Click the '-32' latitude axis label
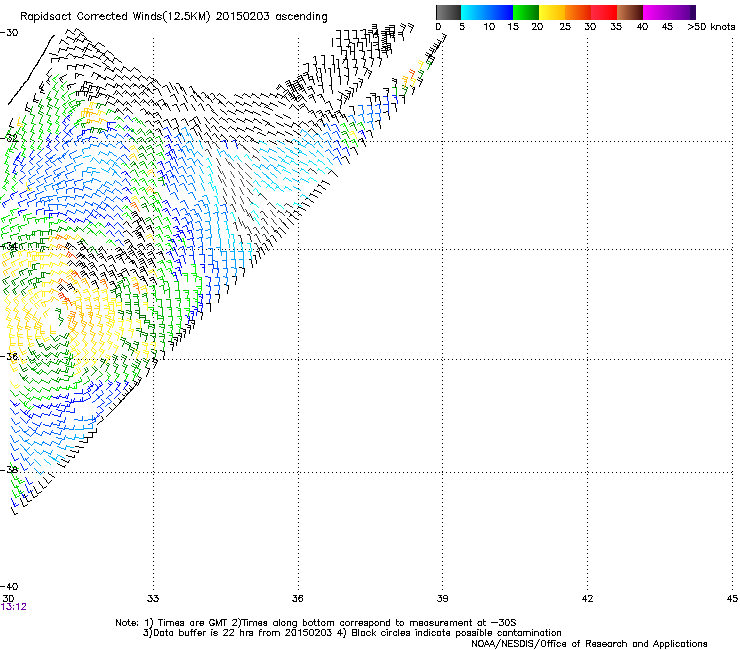 (9, 139)
